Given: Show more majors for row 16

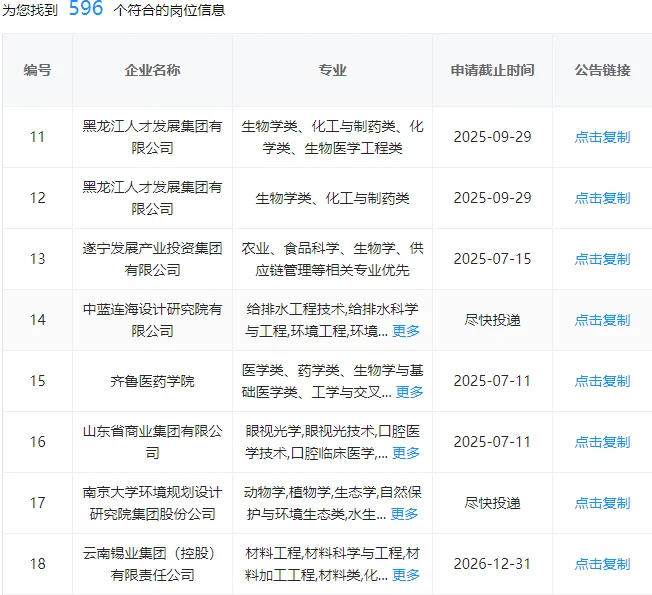Looking at the screenshot, I should [x=406, y=453].
